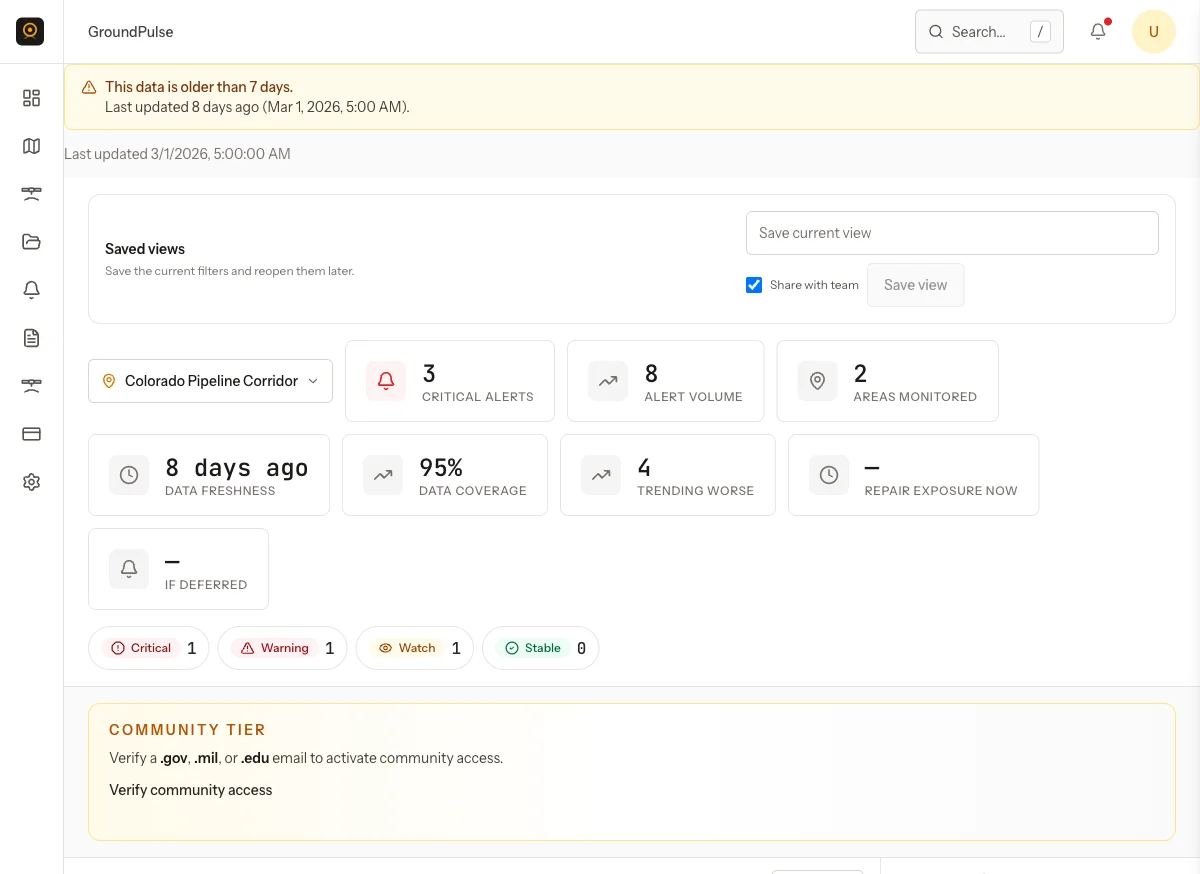Open the map view in the sidebar
The height and width of the screenshot is (874, 1200).
coord(31,146)
